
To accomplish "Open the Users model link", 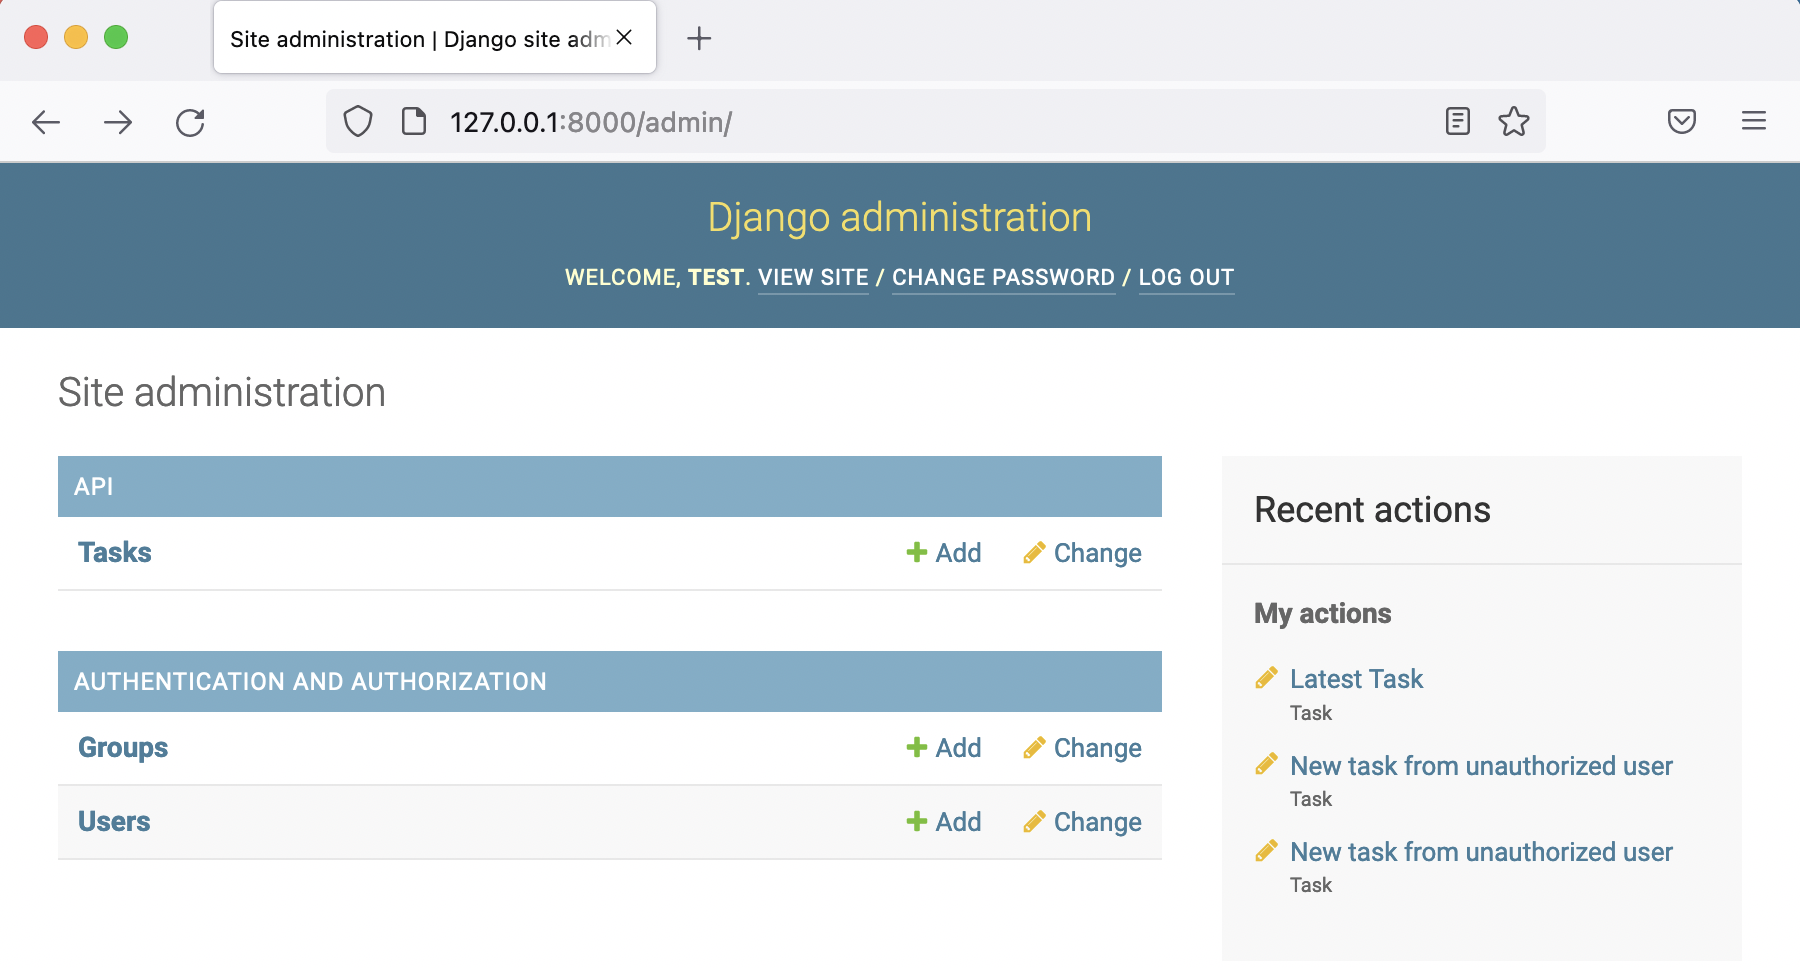I will 114,822.
